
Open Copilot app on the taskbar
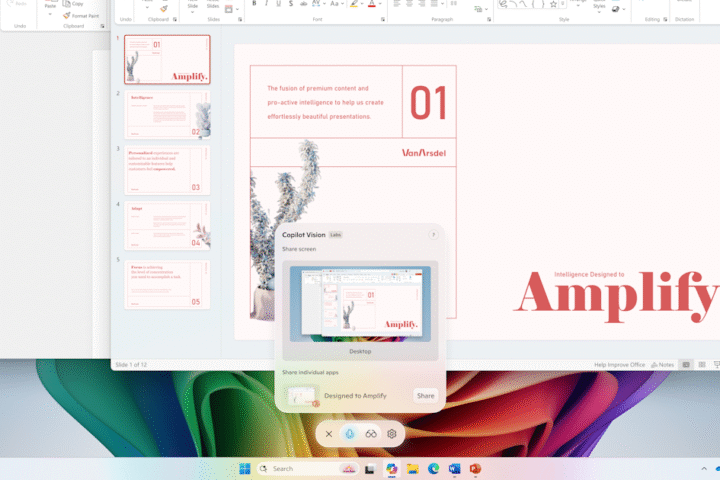(391, 469)
